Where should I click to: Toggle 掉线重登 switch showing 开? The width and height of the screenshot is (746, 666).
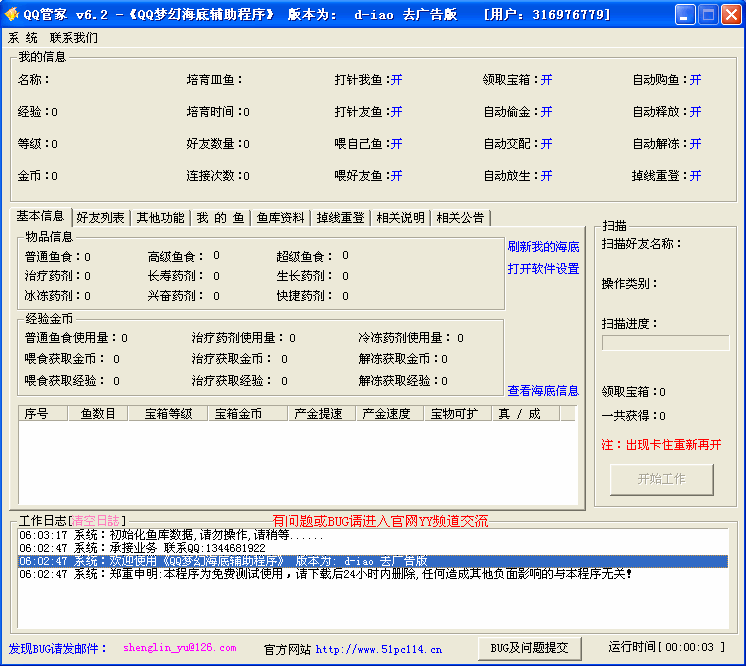coord(696,176)
